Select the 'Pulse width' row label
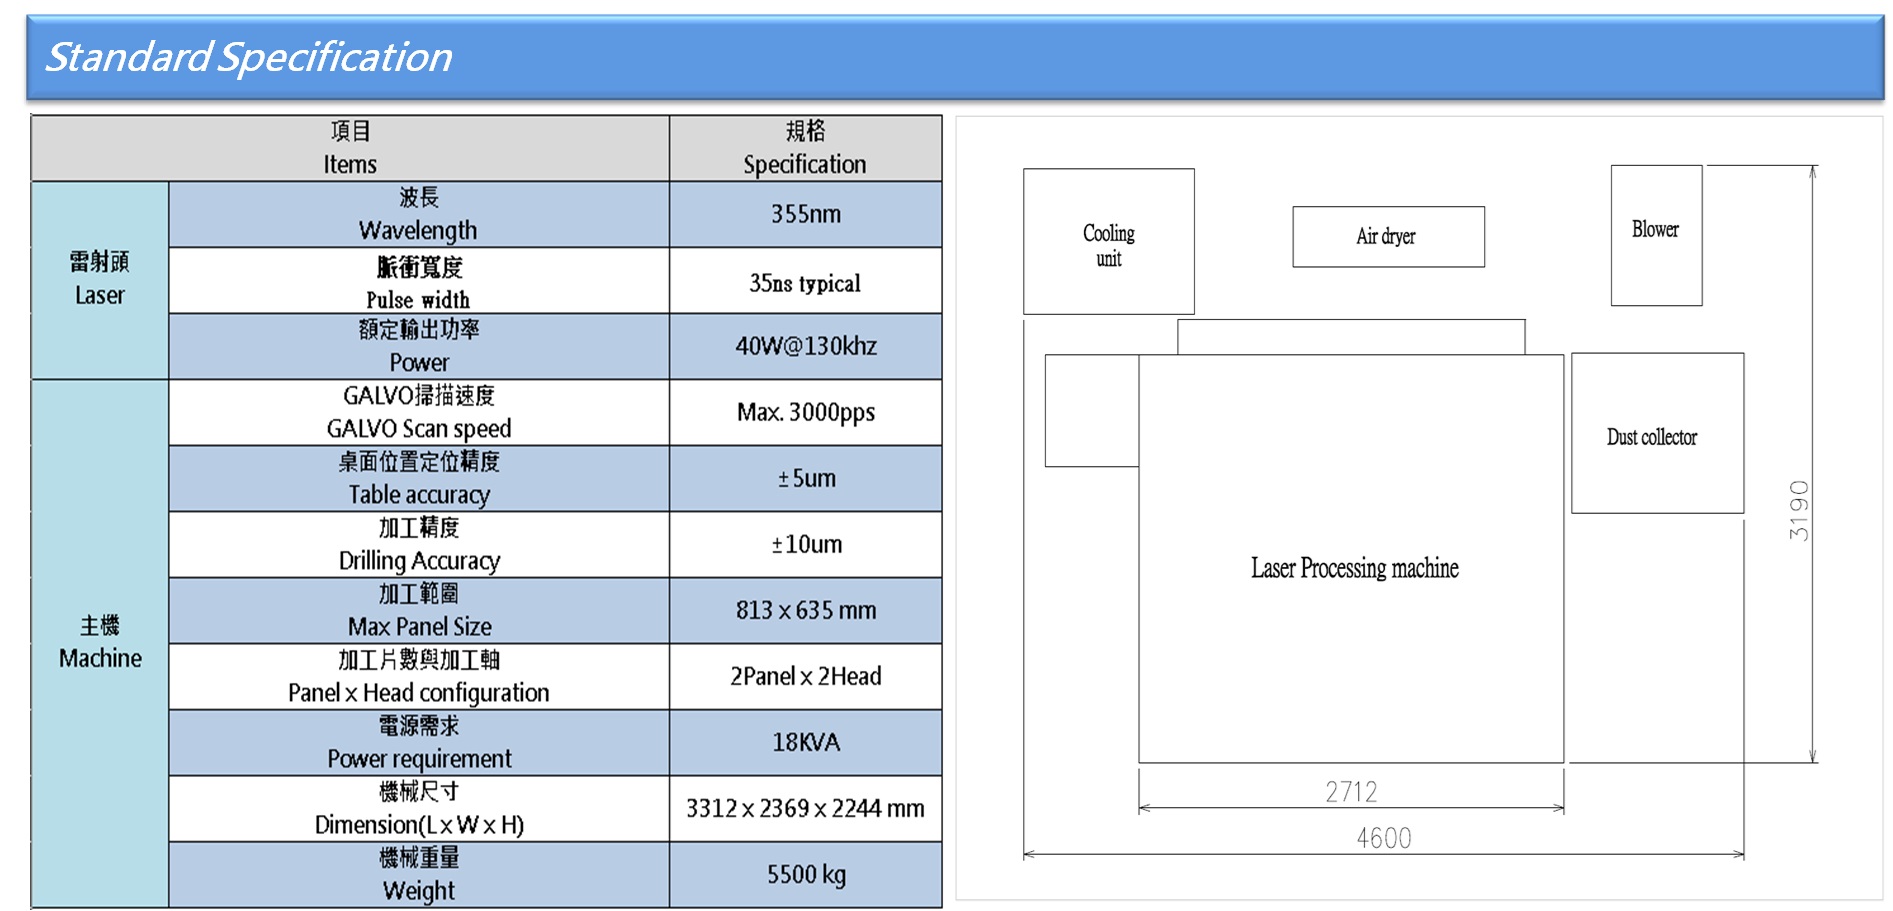The height and width of the screenshot is (911, 1893). coord(419,281)
